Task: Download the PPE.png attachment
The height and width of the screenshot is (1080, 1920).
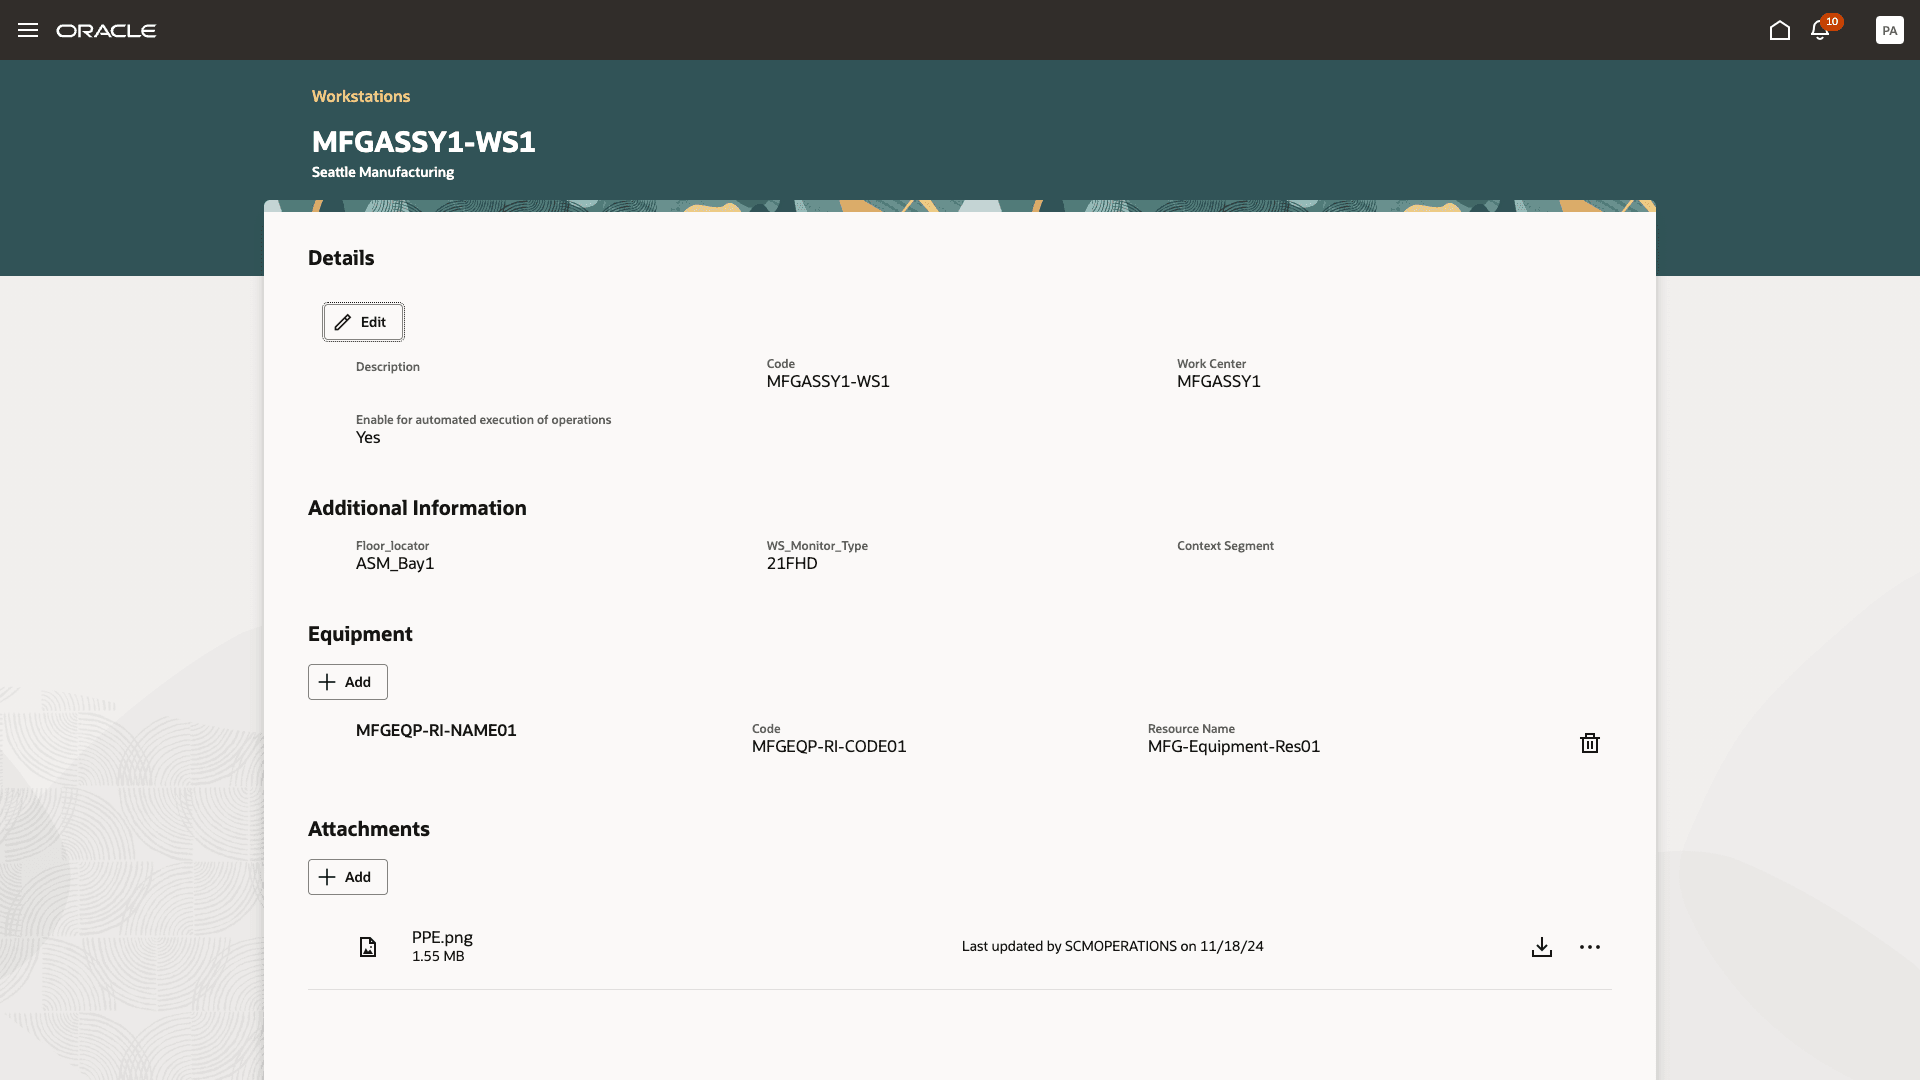Action: point(1541,947)
